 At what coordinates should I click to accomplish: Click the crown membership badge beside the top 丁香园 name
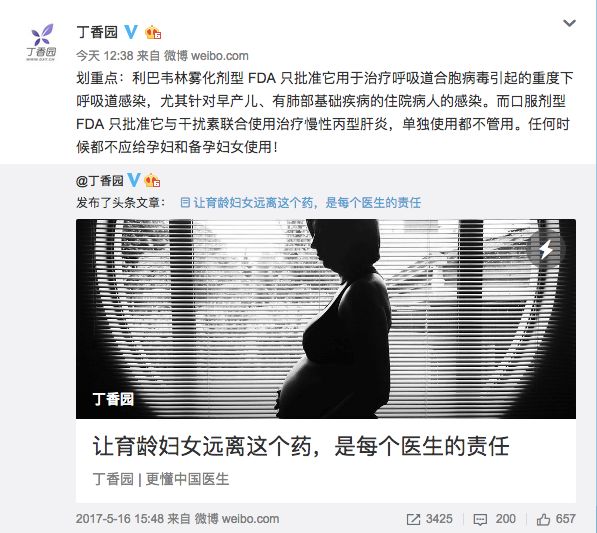[x=153, y=32]
